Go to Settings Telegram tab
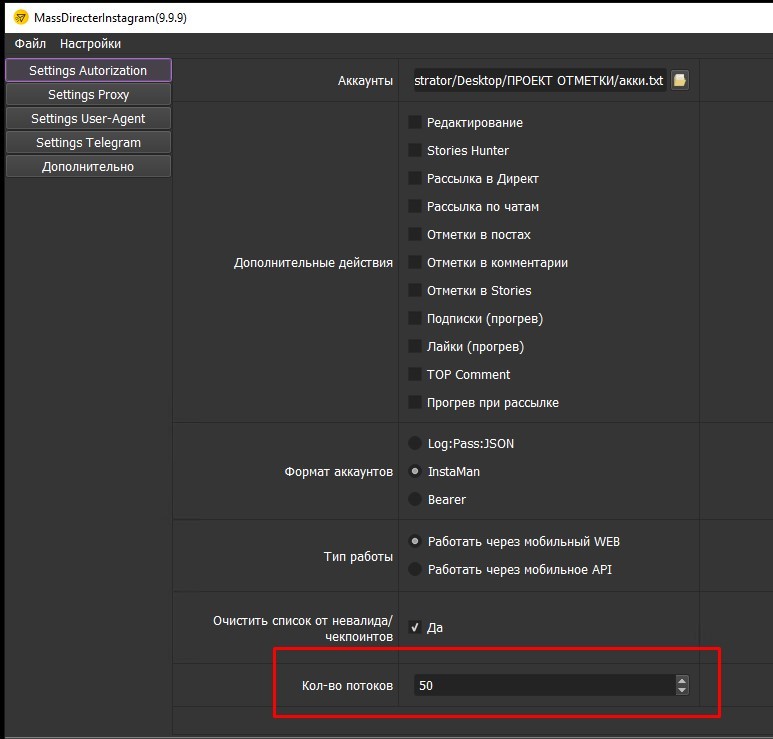The image size is (773, 739). tap(88, 143)
